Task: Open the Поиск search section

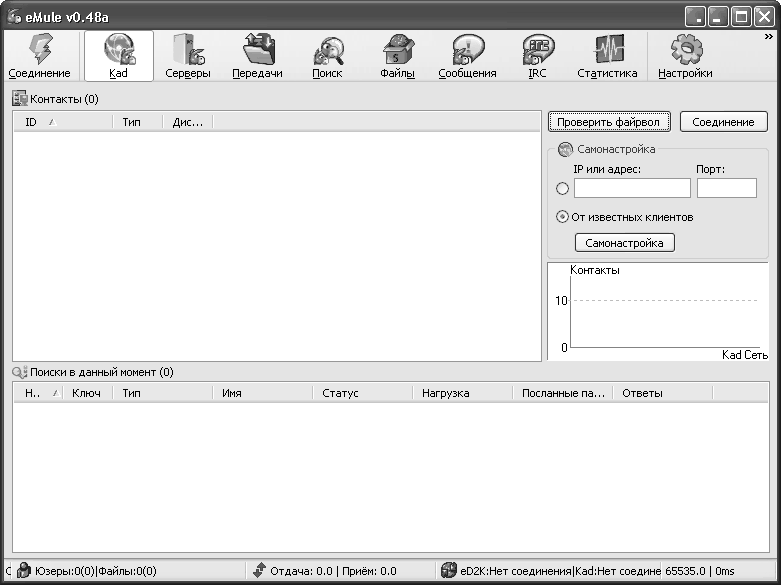Action: (x=327, y=56)
